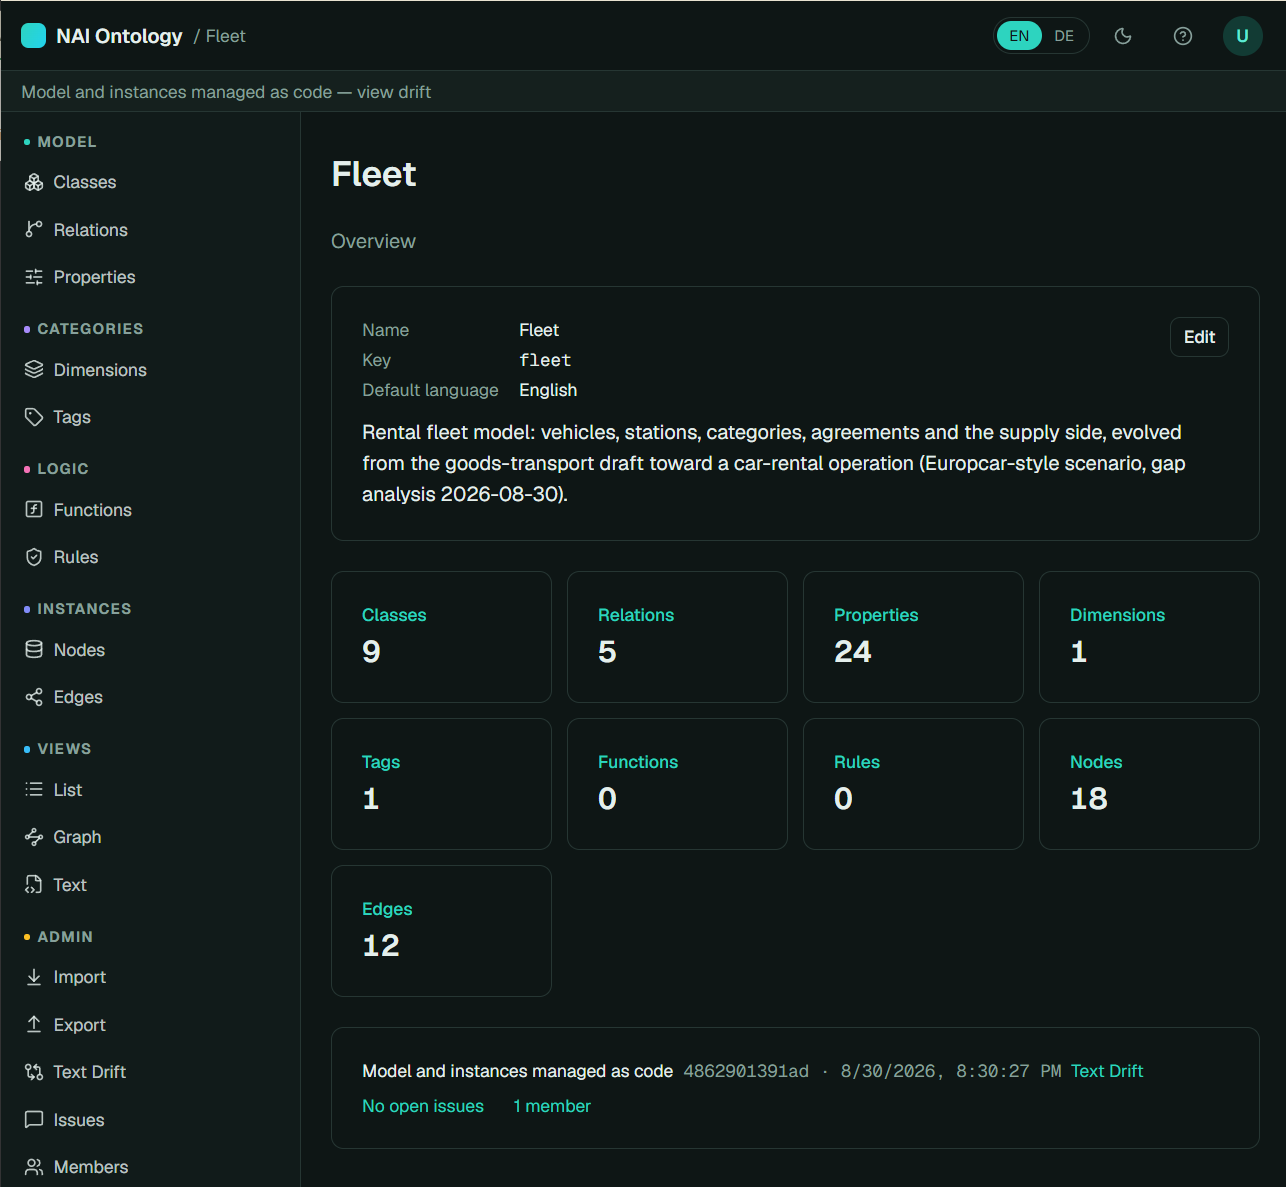Follow the Text Drift link in the footer card
This screenshot has width=1286, height=1187.
pyautogui.click(x=1107, y=1071)
